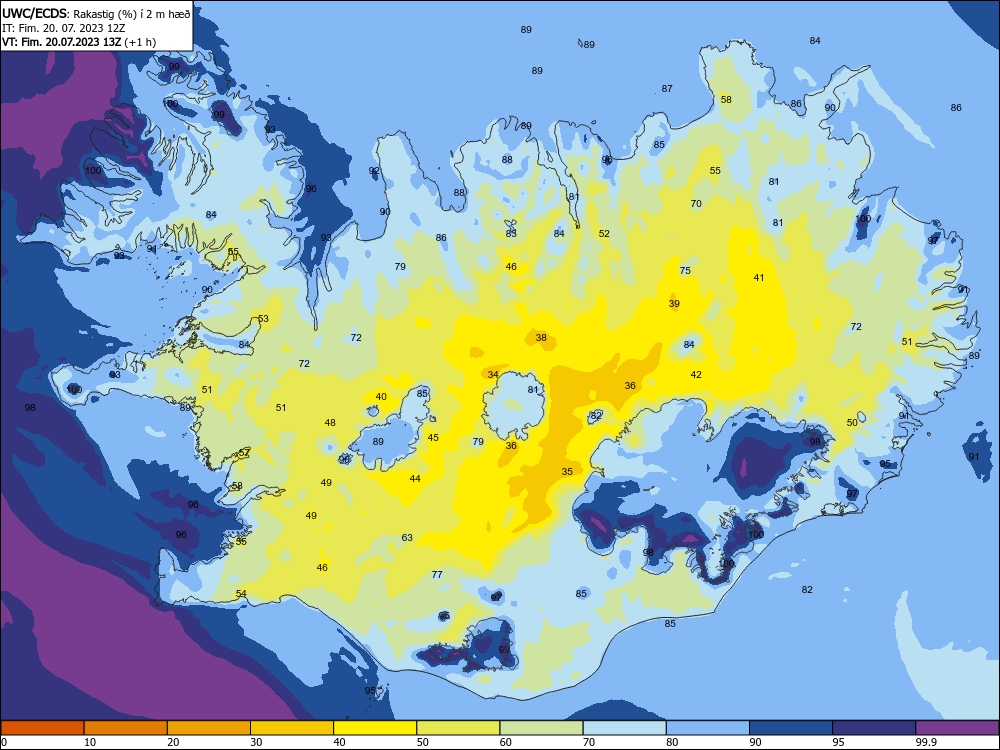
Task: Select the map value 39
Action: pos(674,304)
